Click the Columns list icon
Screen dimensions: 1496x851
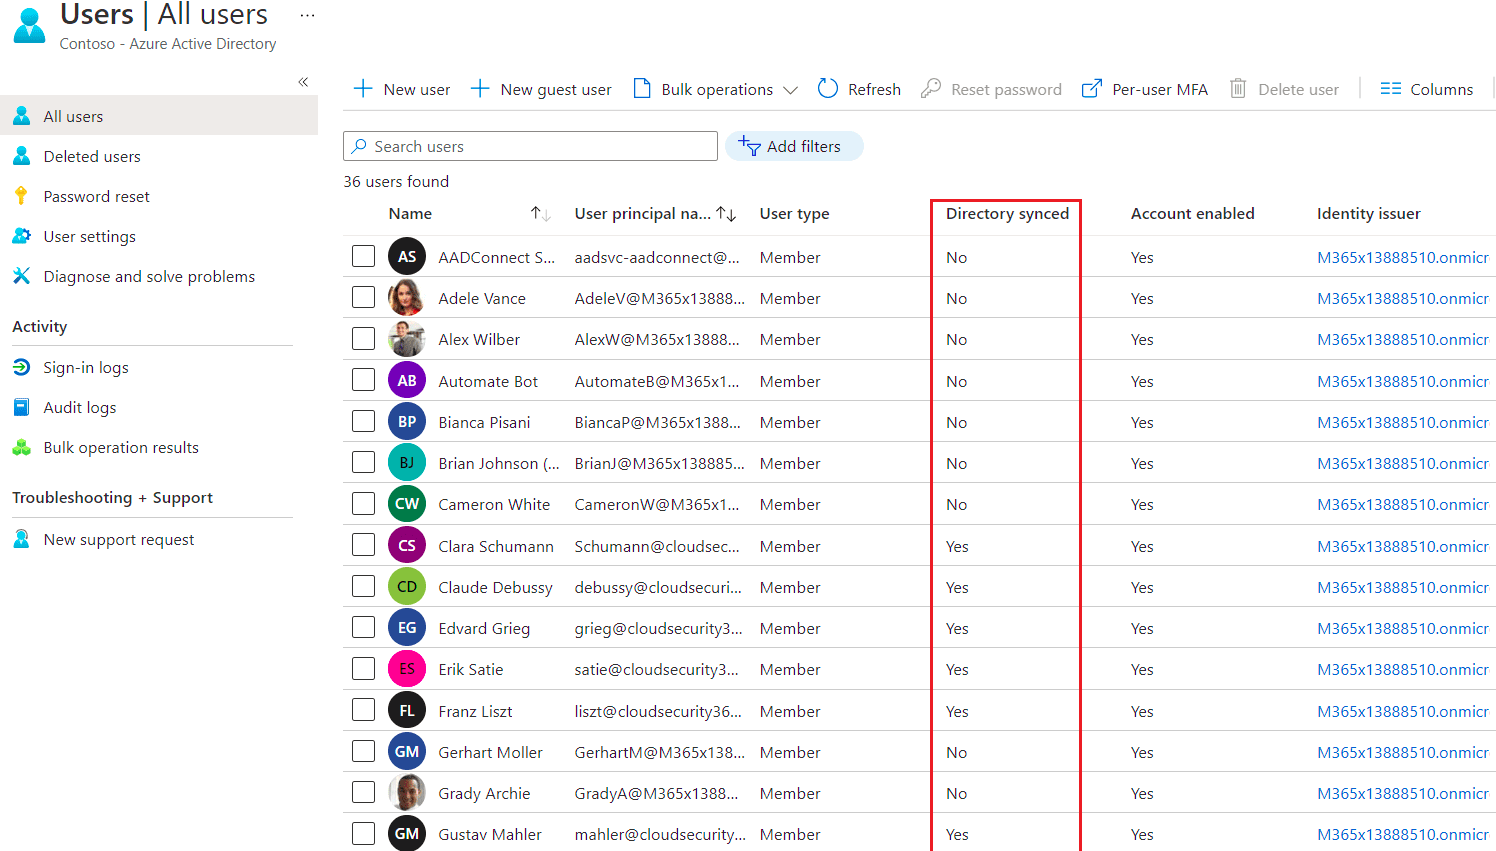click(1390, 89)
